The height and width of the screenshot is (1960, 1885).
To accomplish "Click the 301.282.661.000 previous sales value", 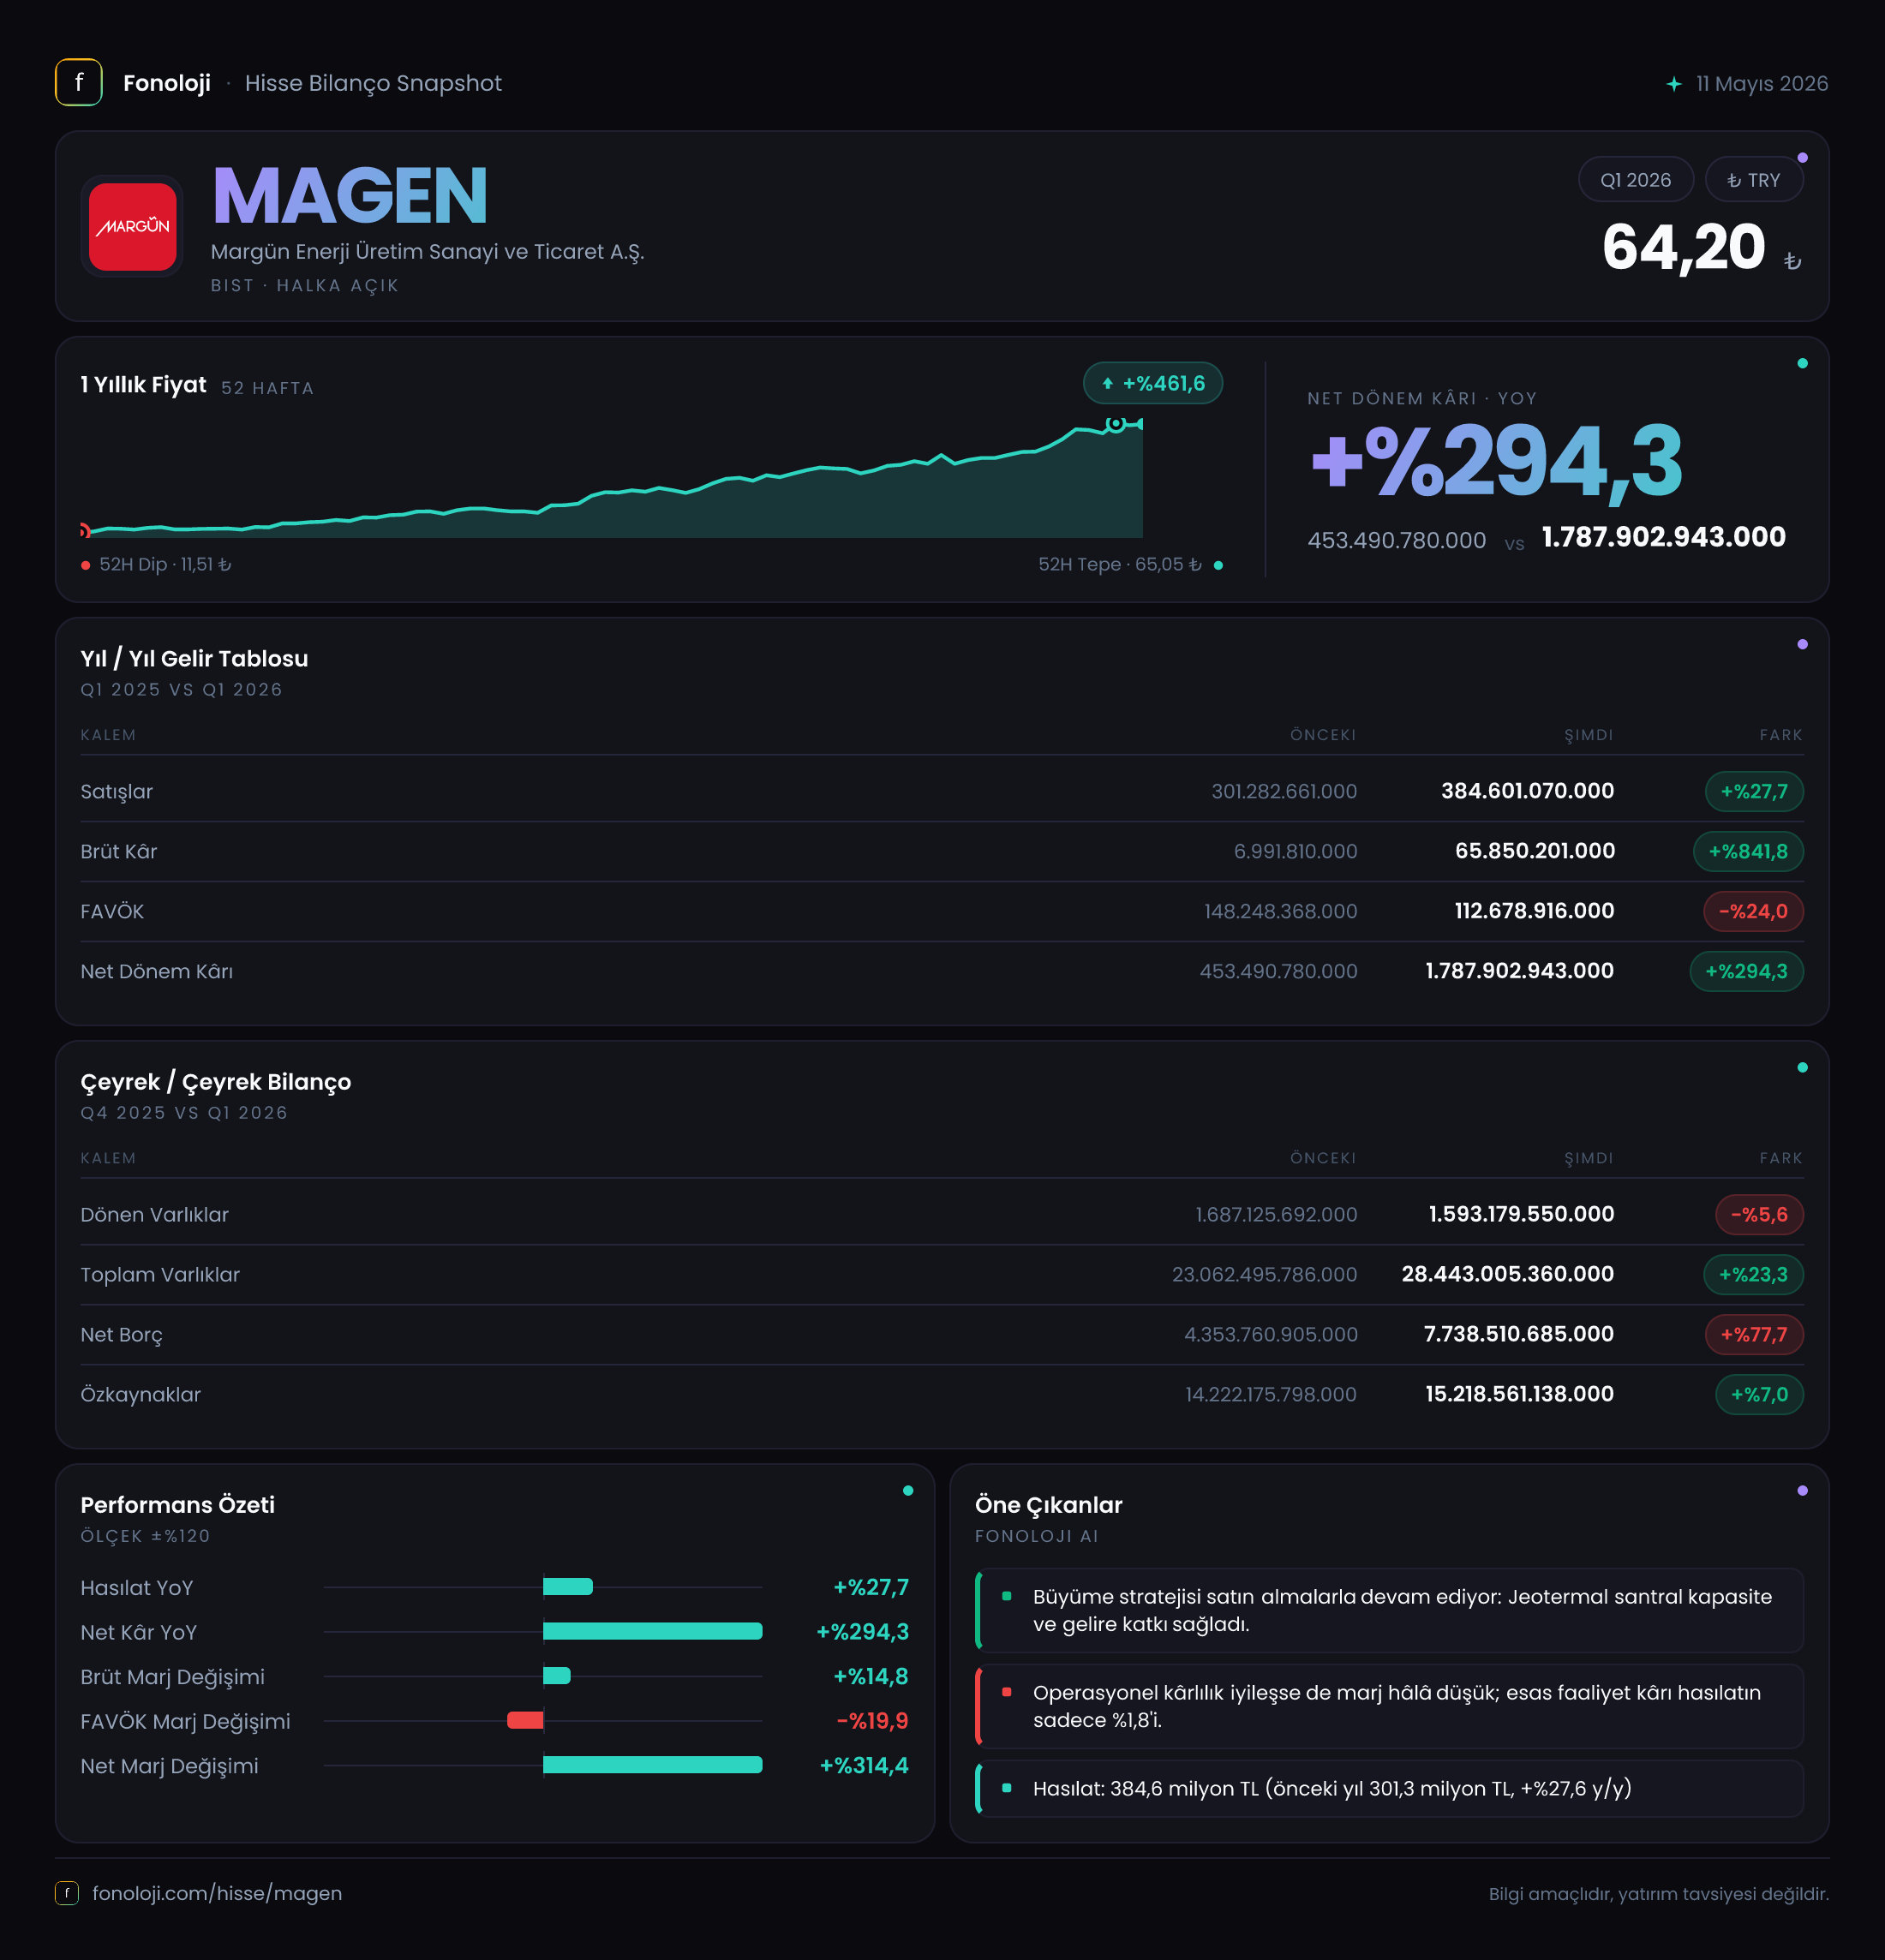I will click(x=1284, y=791).
